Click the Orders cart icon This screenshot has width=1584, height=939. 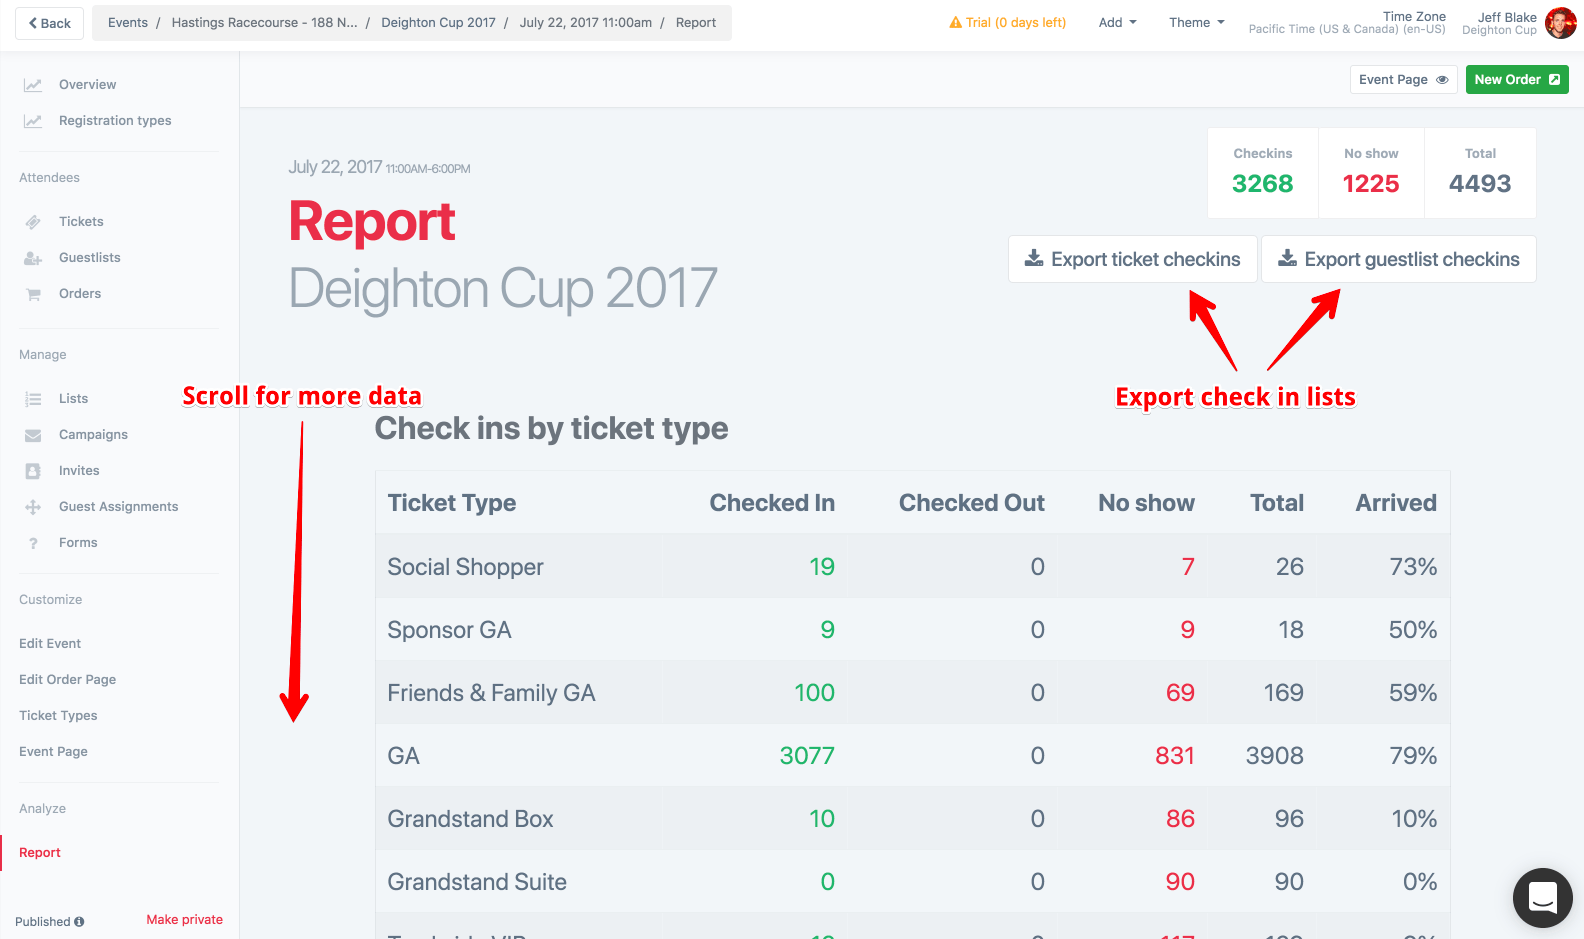[x=33, y=294]
